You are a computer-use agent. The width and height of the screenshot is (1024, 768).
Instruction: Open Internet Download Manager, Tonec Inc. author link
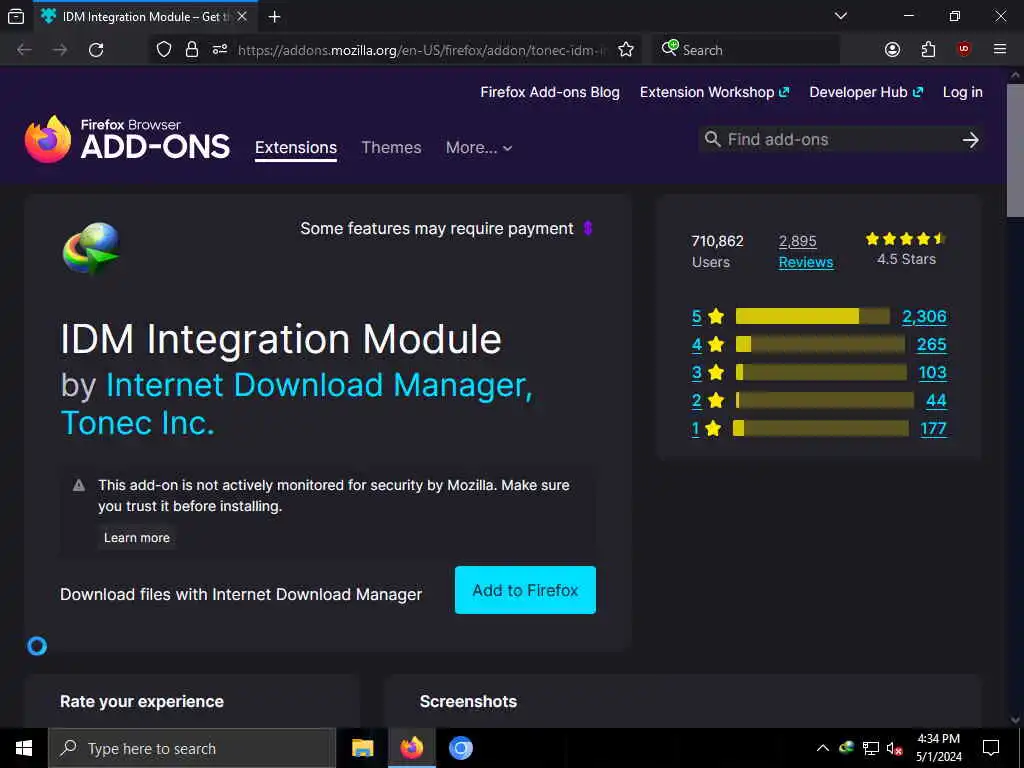point(297,404)
